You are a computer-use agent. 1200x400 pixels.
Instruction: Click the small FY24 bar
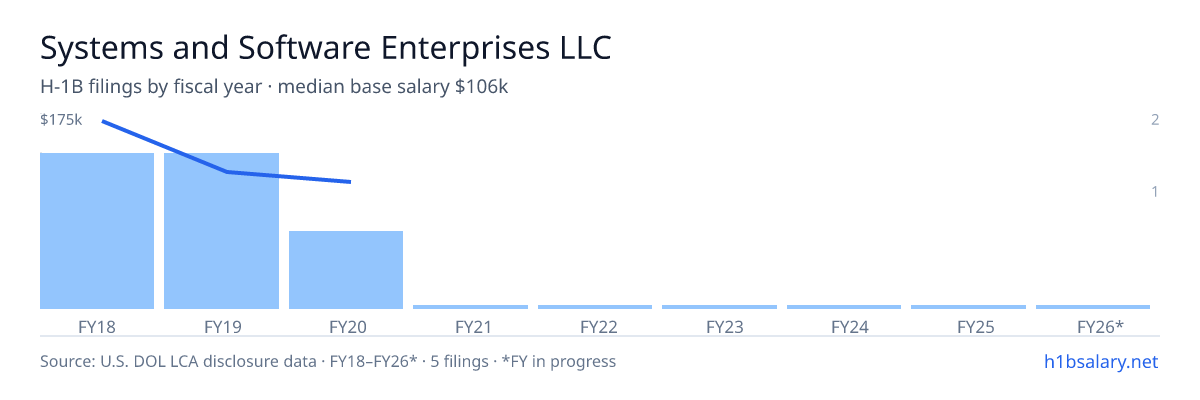click(x=844, y=307)
